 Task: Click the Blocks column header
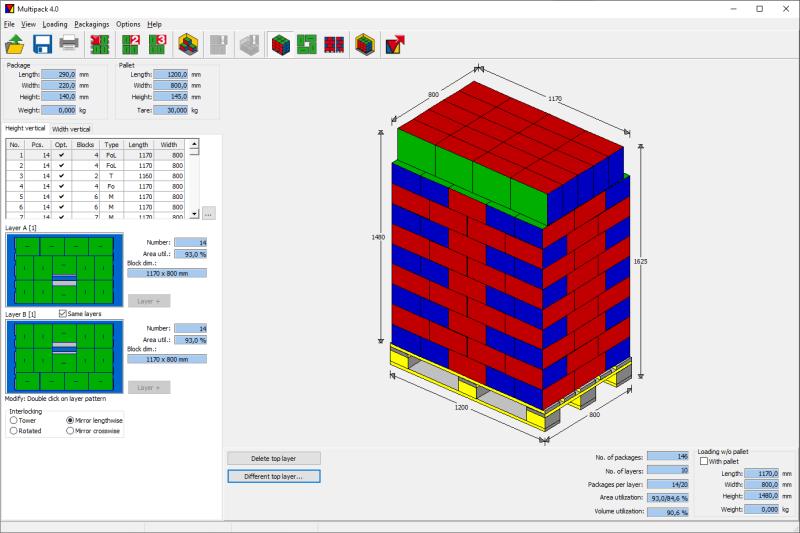(85, 145)
